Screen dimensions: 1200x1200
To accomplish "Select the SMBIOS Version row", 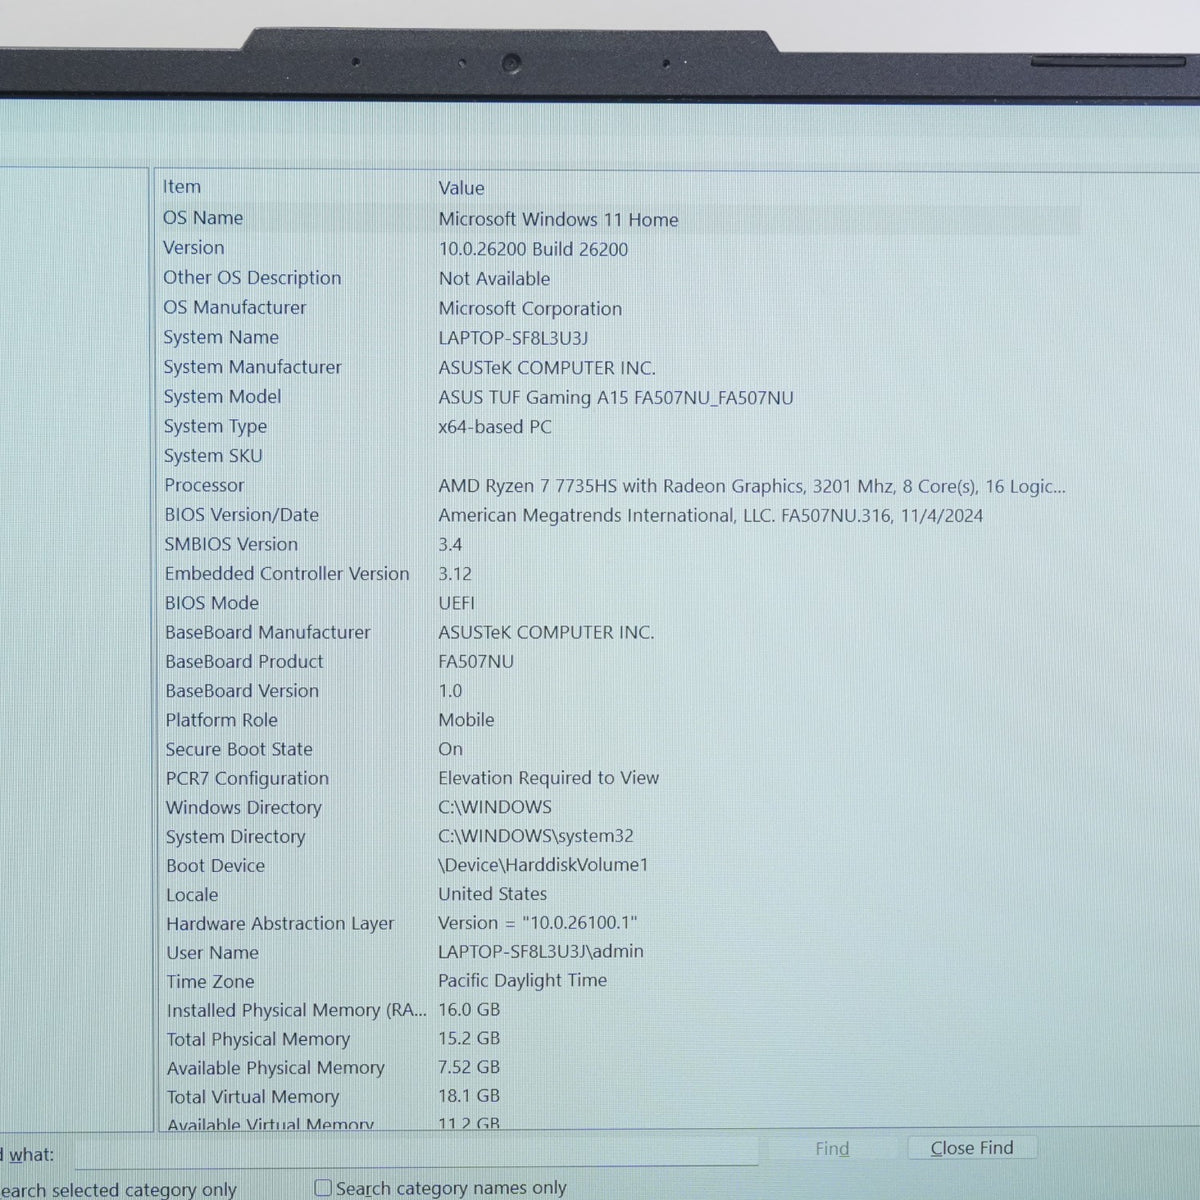I will click(620, 544).
